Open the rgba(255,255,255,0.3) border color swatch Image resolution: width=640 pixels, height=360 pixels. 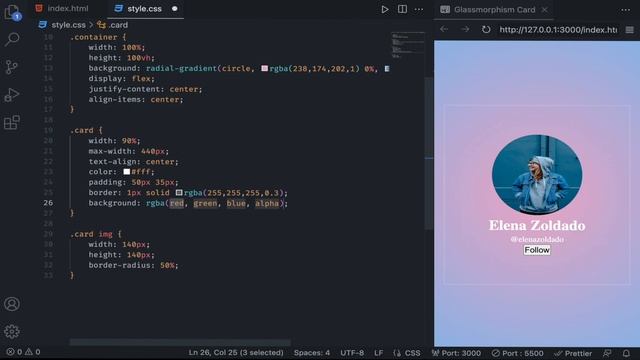179,192
